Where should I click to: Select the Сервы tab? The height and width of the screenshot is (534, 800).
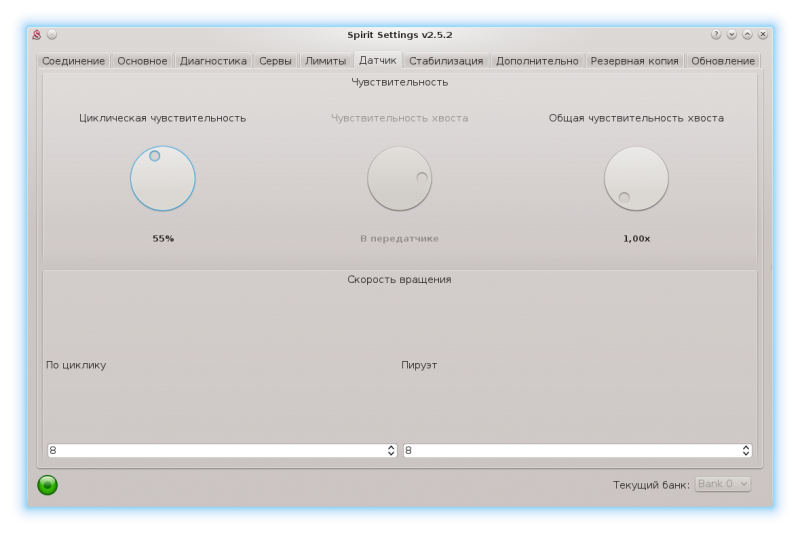tap(275, 61)
